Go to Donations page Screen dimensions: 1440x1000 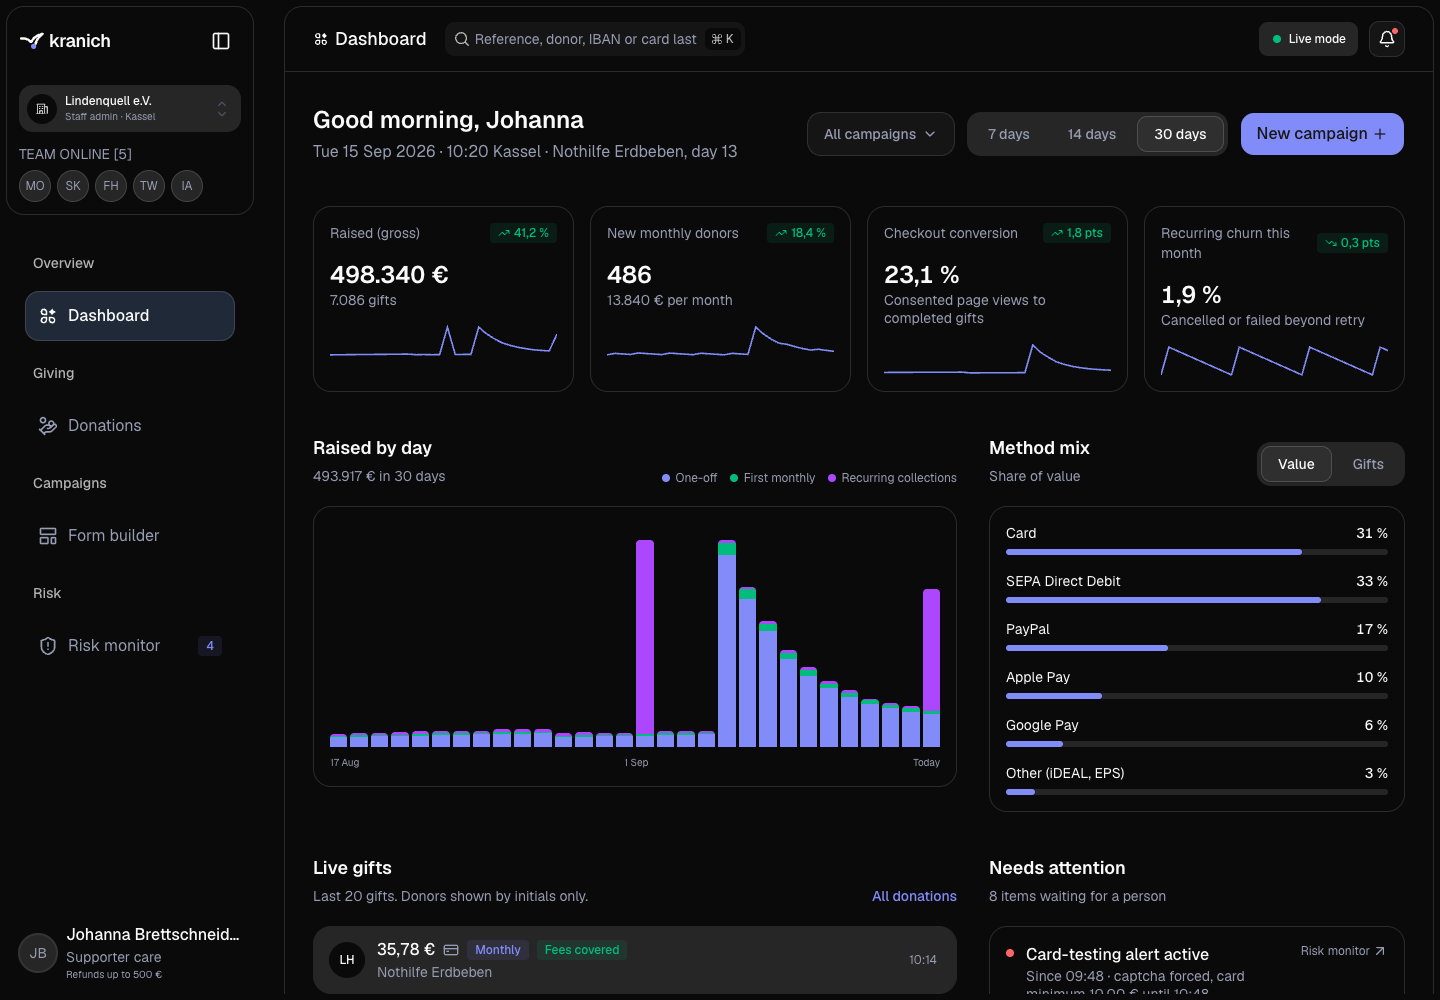click(x=130, y=426)
